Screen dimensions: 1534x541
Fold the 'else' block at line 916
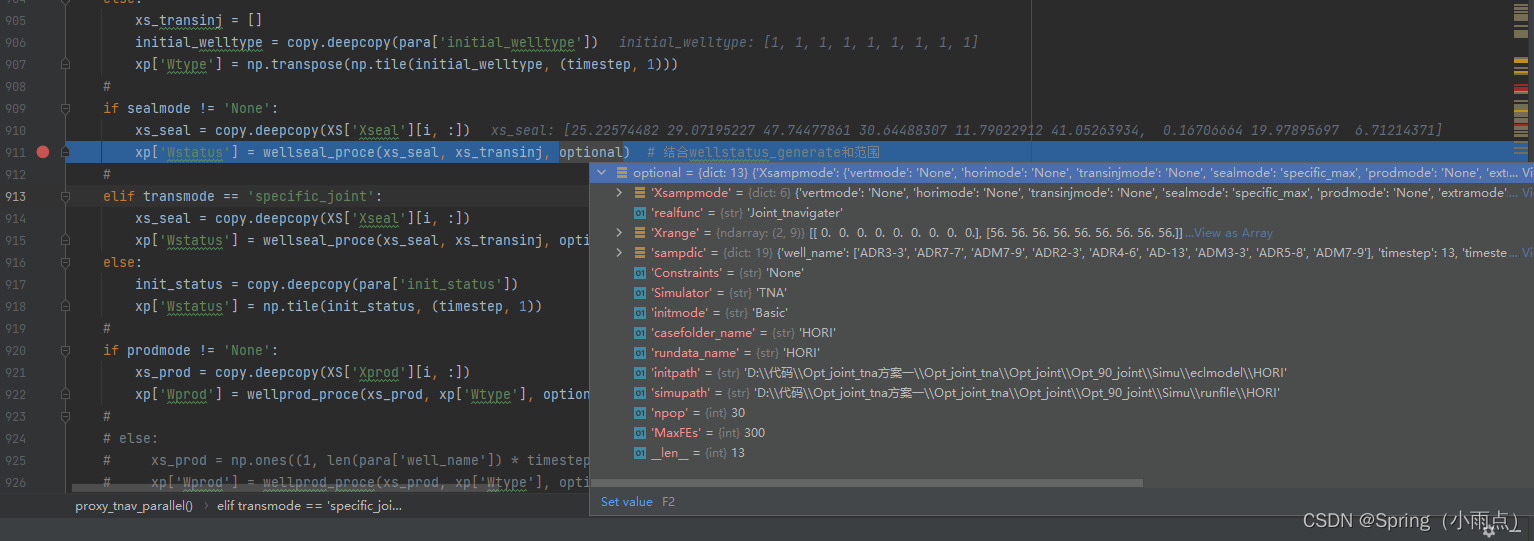[66, 262]
